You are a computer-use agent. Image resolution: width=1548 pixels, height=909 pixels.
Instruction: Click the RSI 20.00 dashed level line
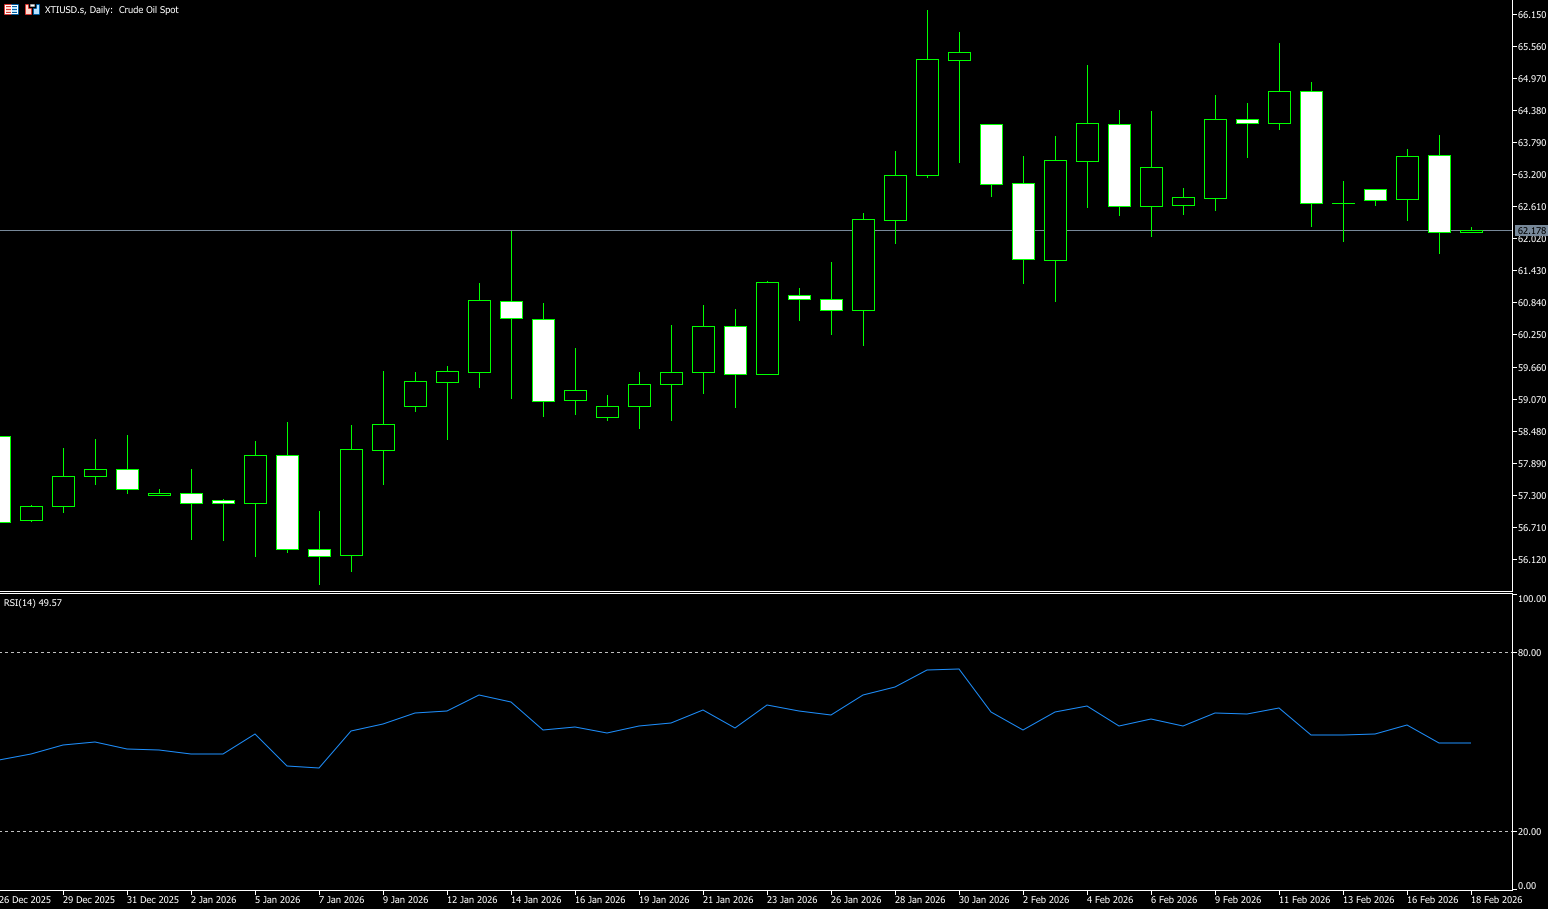coord(700,832)
